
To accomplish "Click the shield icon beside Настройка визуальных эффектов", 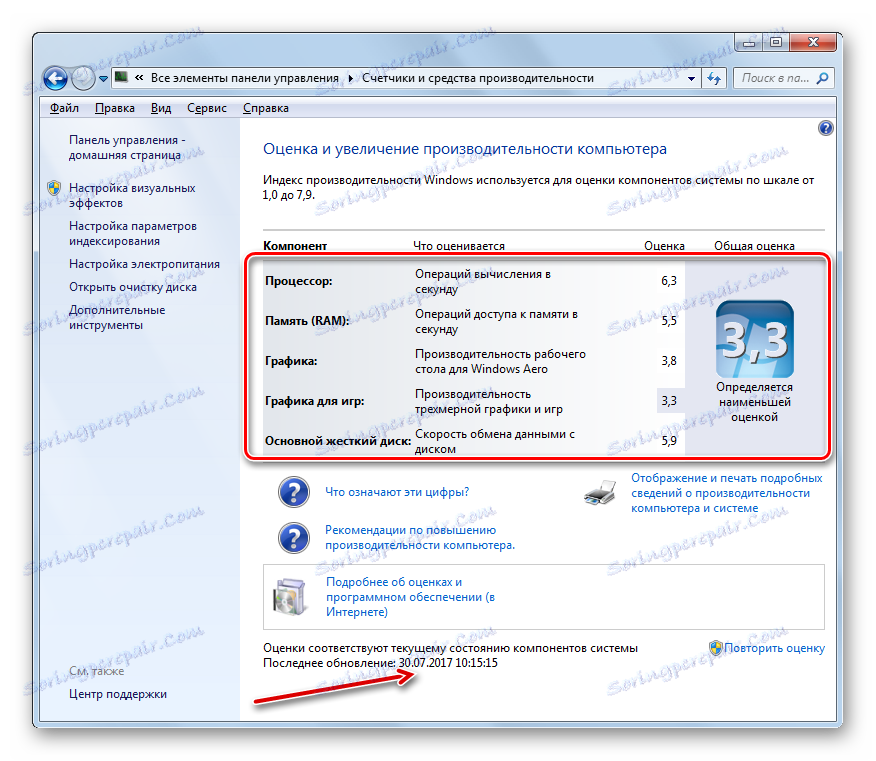I will [x=54, y=188].
